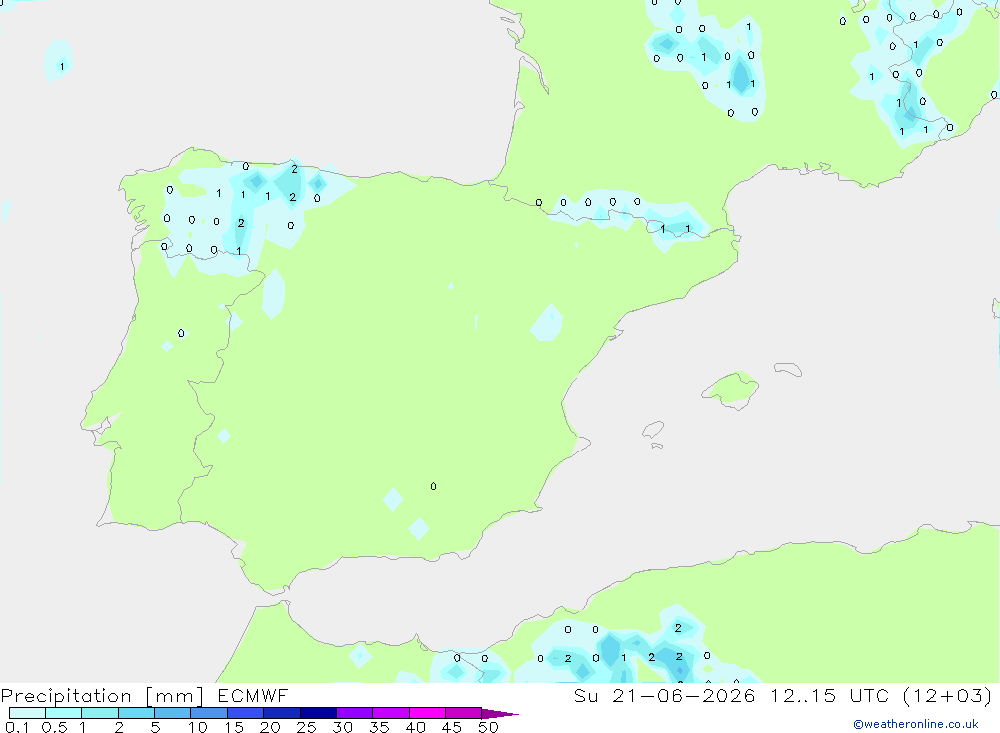Select the 45–50 mm legend color swatch
This screenshot has width=1000, height=733.
[x=464, y=713]
